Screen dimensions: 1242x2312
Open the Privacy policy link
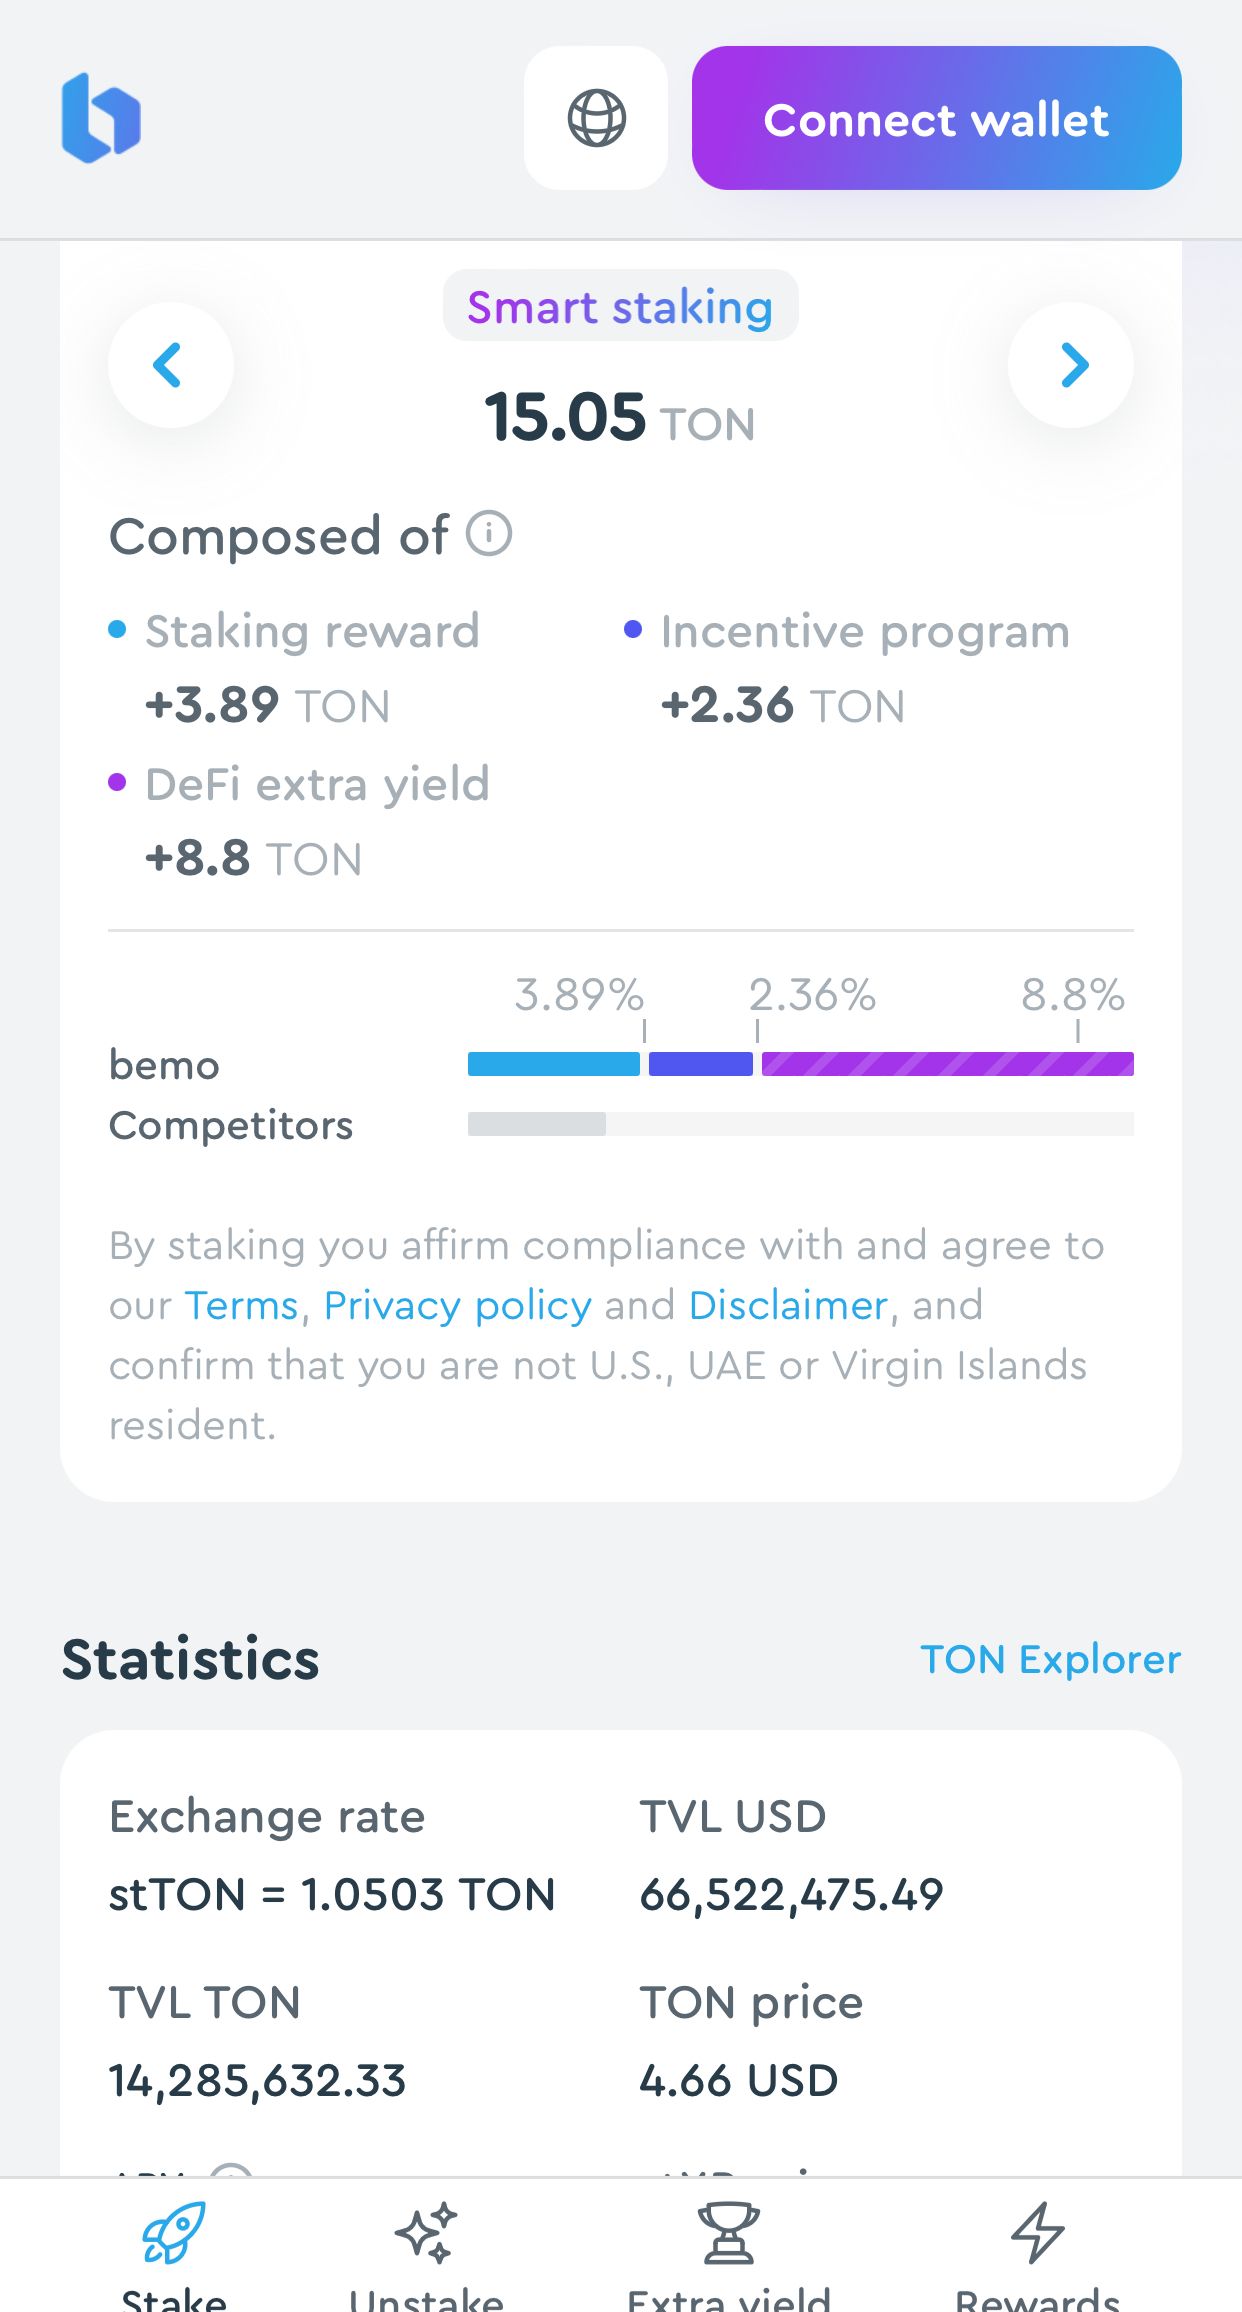point(457,1305)
